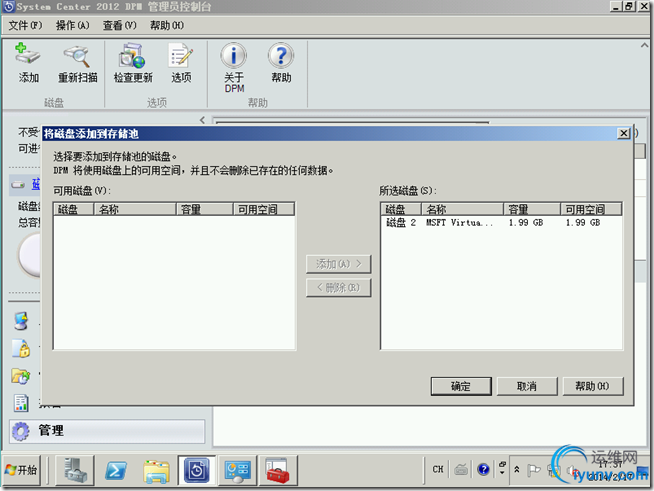654x491 pixels.
Task: Click the Disks link icon in left pane
Action: point(18,184)
